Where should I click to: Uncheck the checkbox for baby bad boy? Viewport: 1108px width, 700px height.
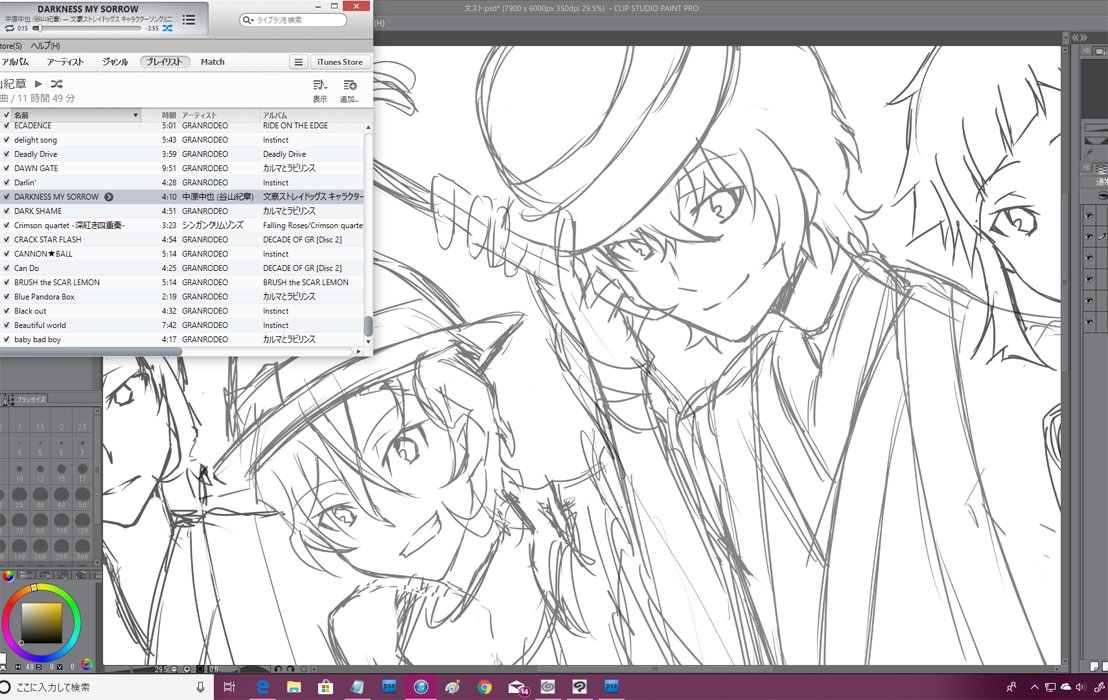tap(7, 340)
